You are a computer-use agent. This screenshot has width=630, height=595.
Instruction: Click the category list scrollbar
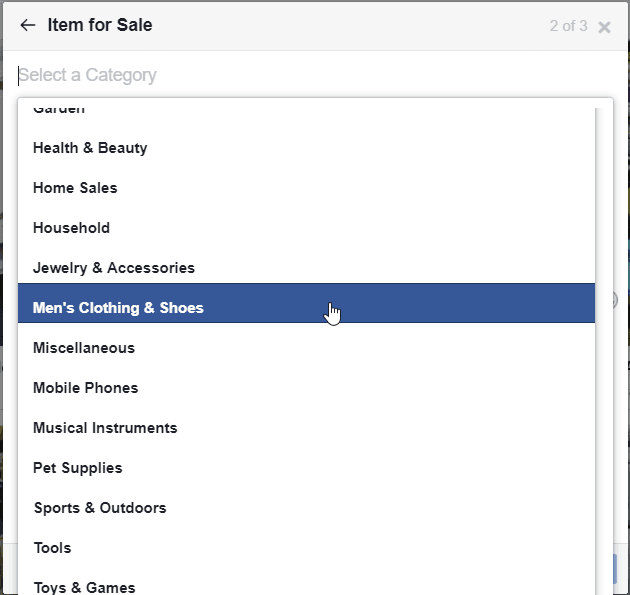(604, 352)
